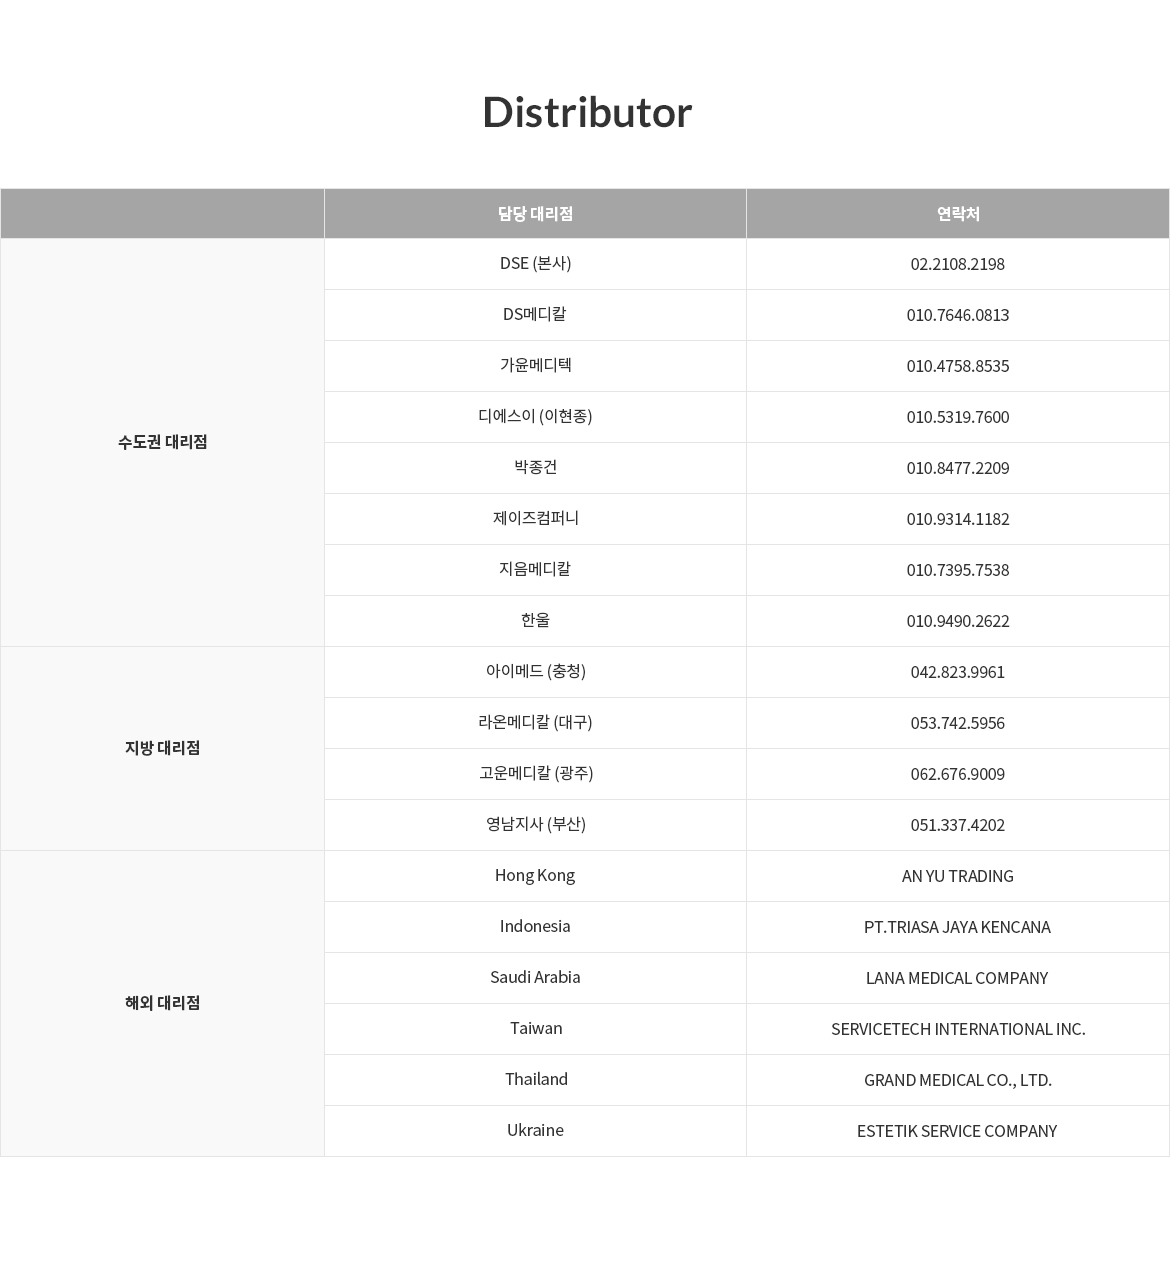The image size is (1170, 1278).
Task: Select 아이메드 (충청) regional distributor
Action: pyautogui.click(x=535, y=671)
